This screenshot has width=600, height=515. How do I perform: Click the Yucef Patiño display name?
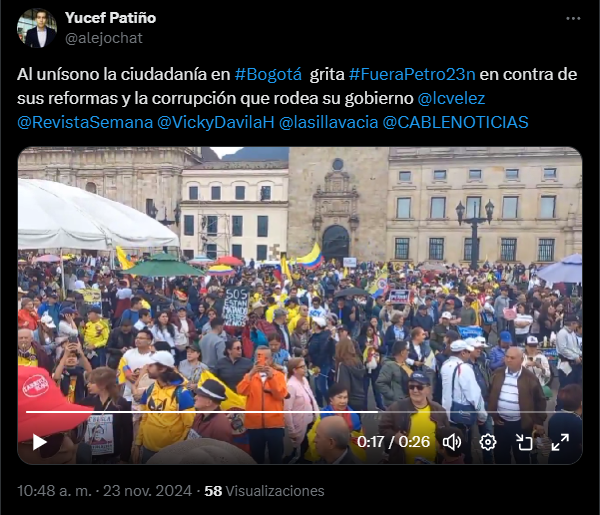[110, 18]
